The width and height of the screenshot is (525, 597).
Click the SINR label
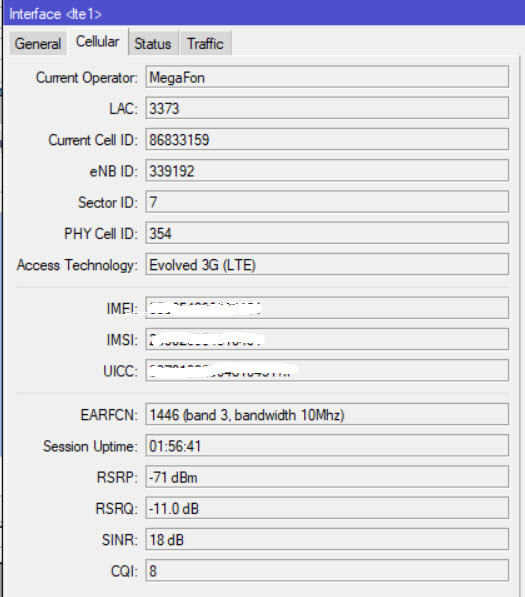click(120, 540)
